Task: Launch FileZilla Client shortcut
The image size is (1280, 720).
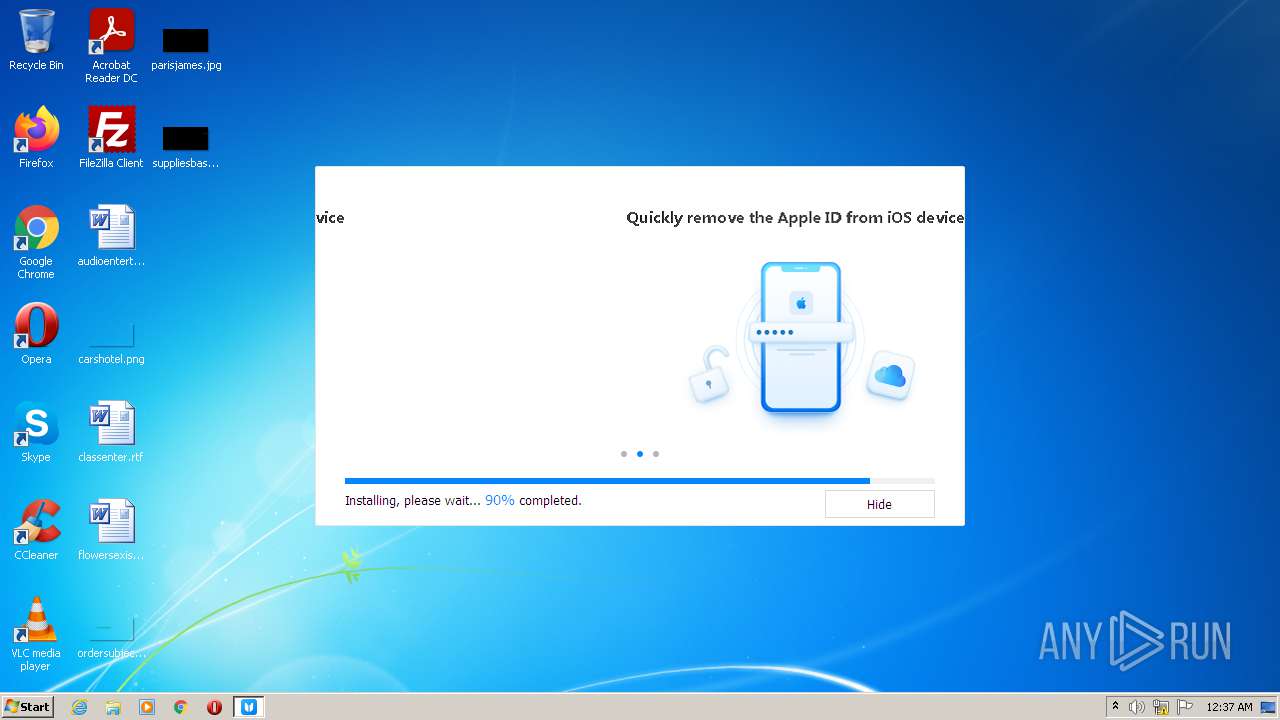Action: coord(111,138)
